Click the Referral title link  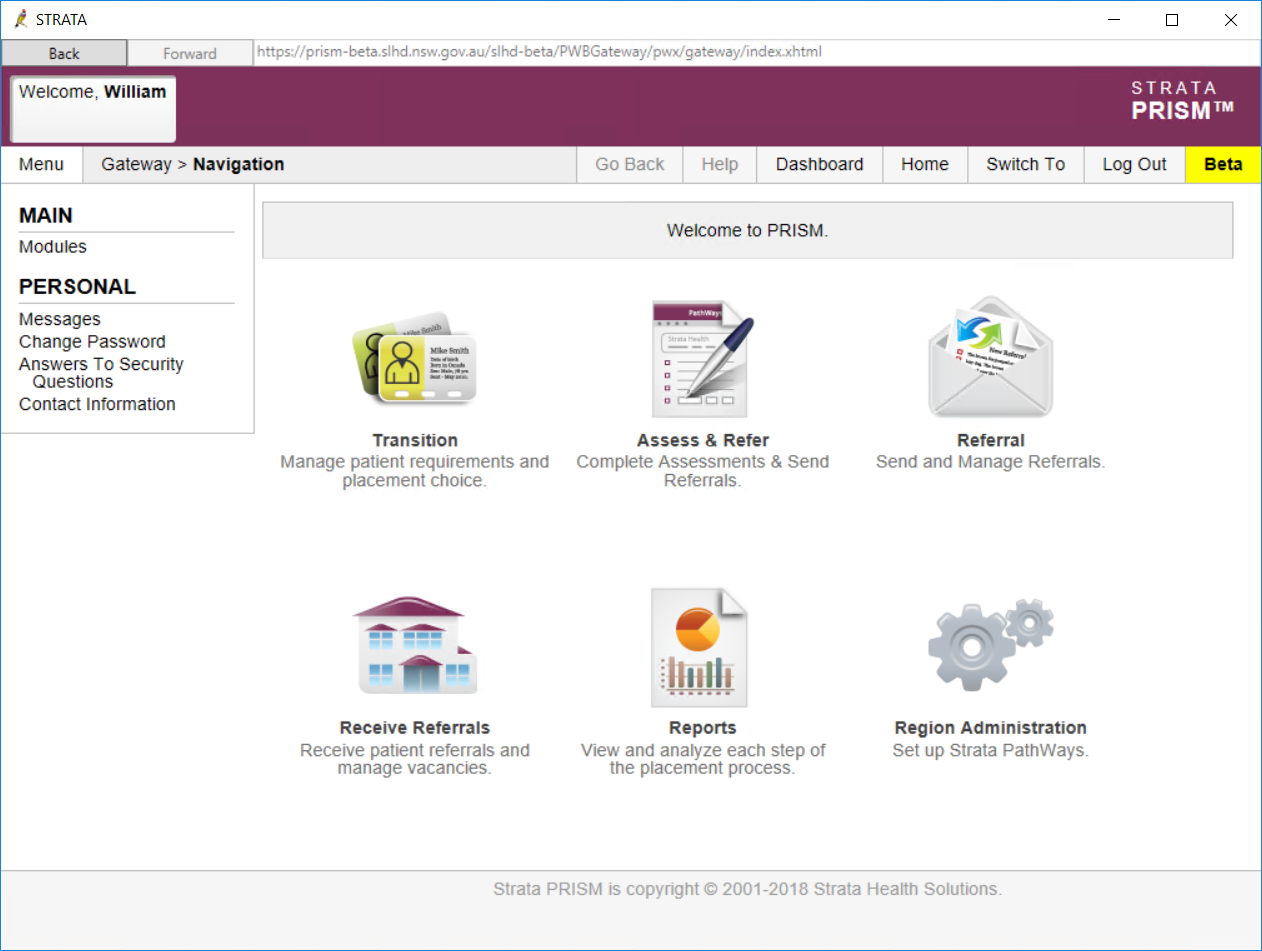click(x=991, y=440)
